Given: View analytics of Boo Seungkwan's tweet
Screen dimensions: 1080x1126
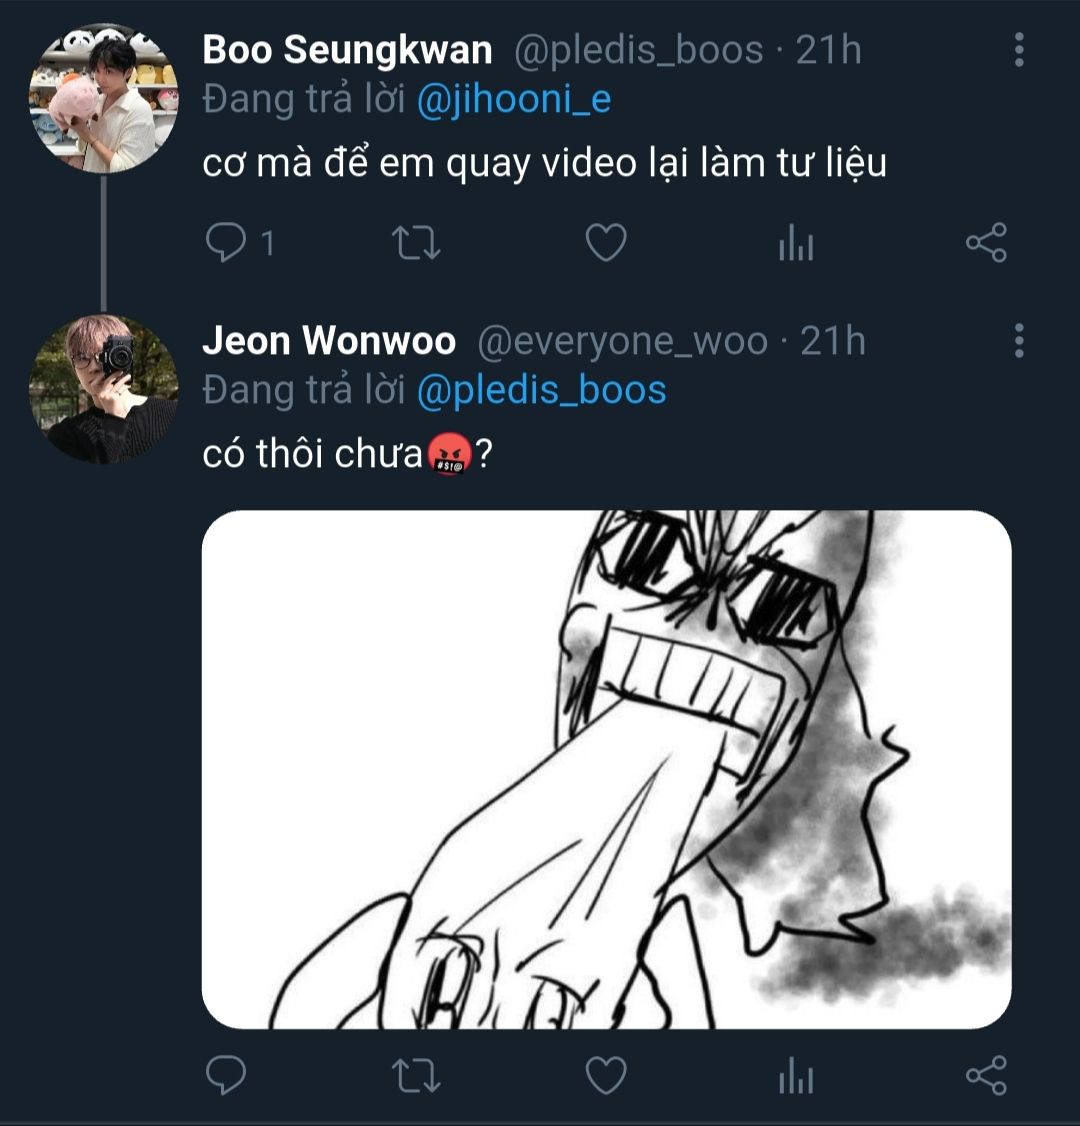Looking at the screenshot, I should (796, 243).
